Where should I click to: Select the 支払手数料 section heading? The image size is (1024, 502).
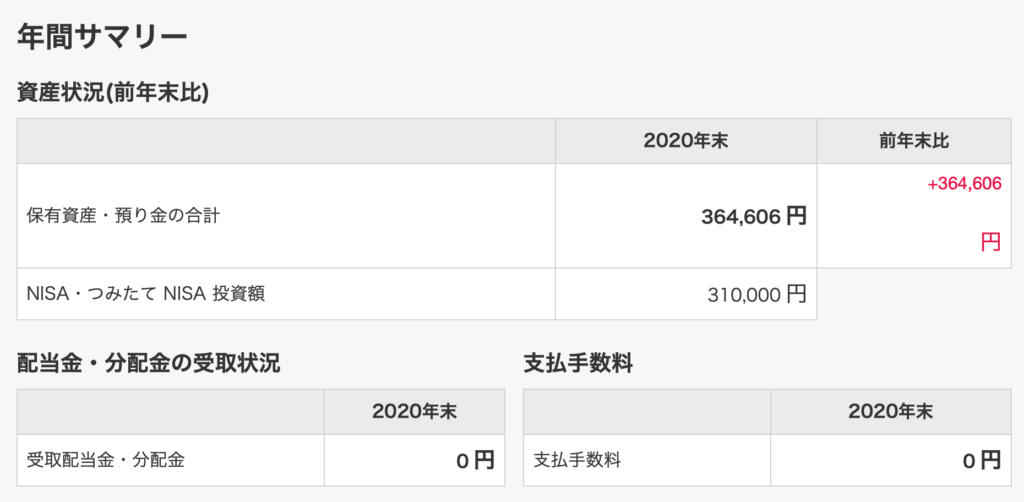tap(578, 364)
